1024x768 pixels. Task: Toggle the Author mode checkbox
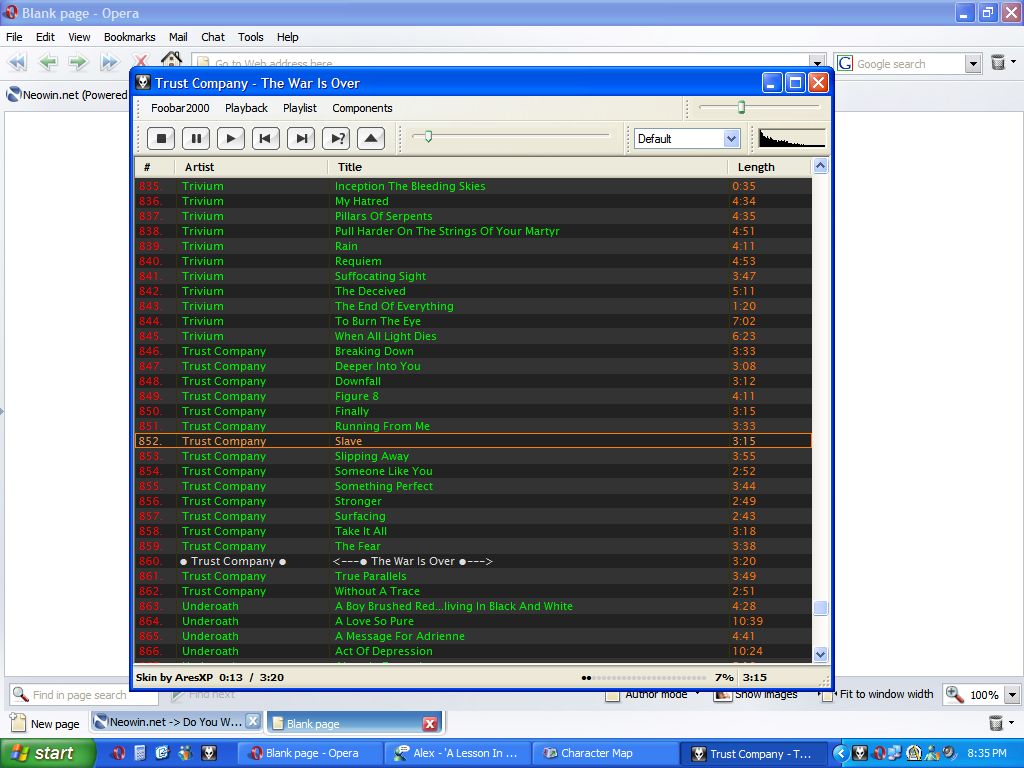(612, 696)
